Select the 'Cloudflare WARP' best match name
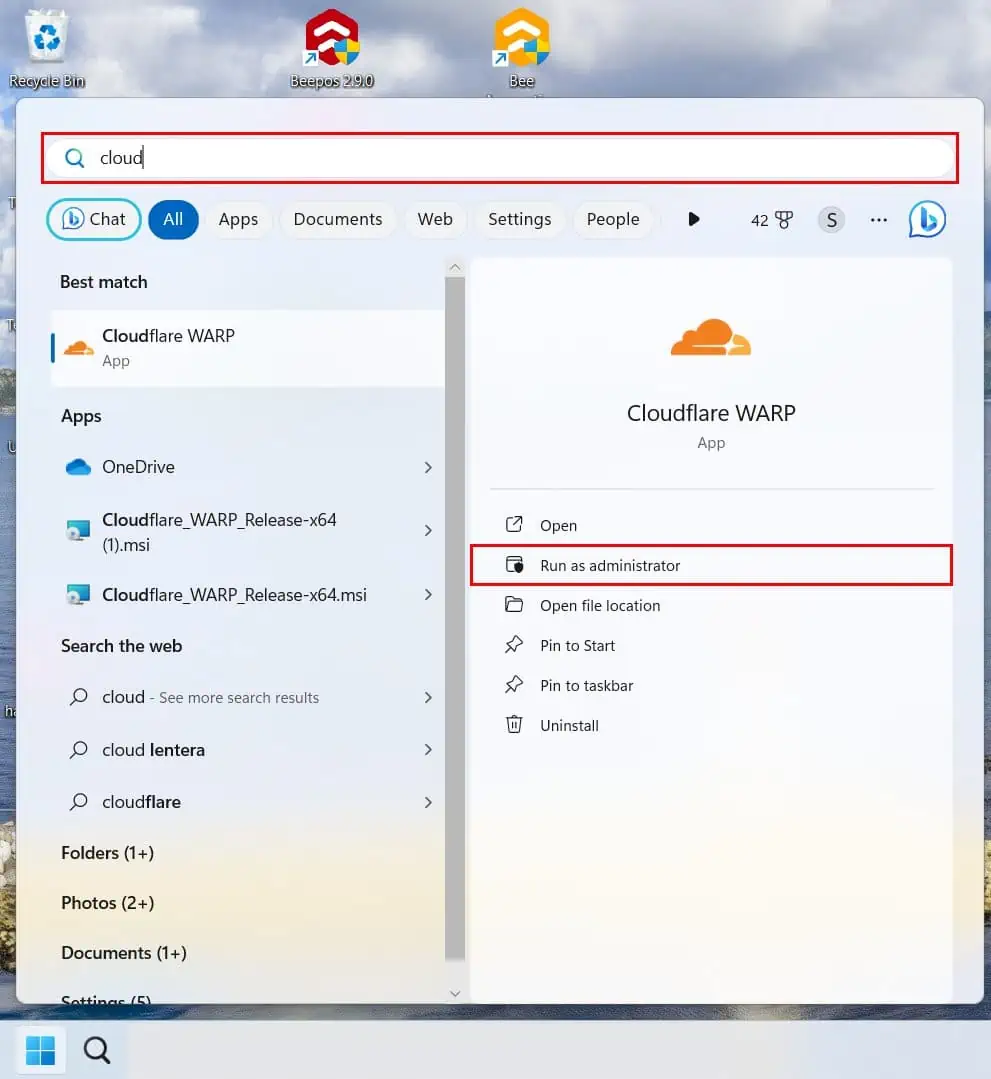 [x=169, y=336]
